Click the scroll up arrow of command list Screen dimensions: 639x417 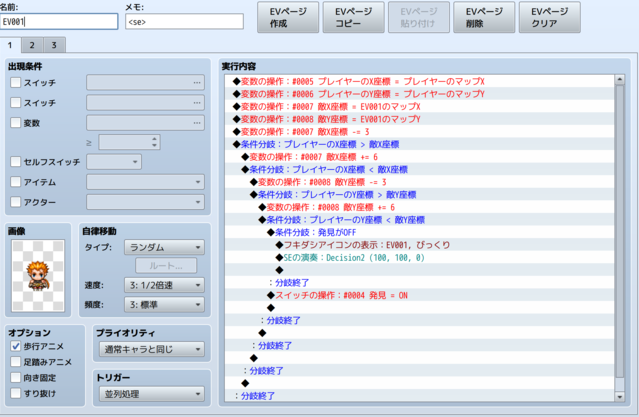click(x=620, y=79)
